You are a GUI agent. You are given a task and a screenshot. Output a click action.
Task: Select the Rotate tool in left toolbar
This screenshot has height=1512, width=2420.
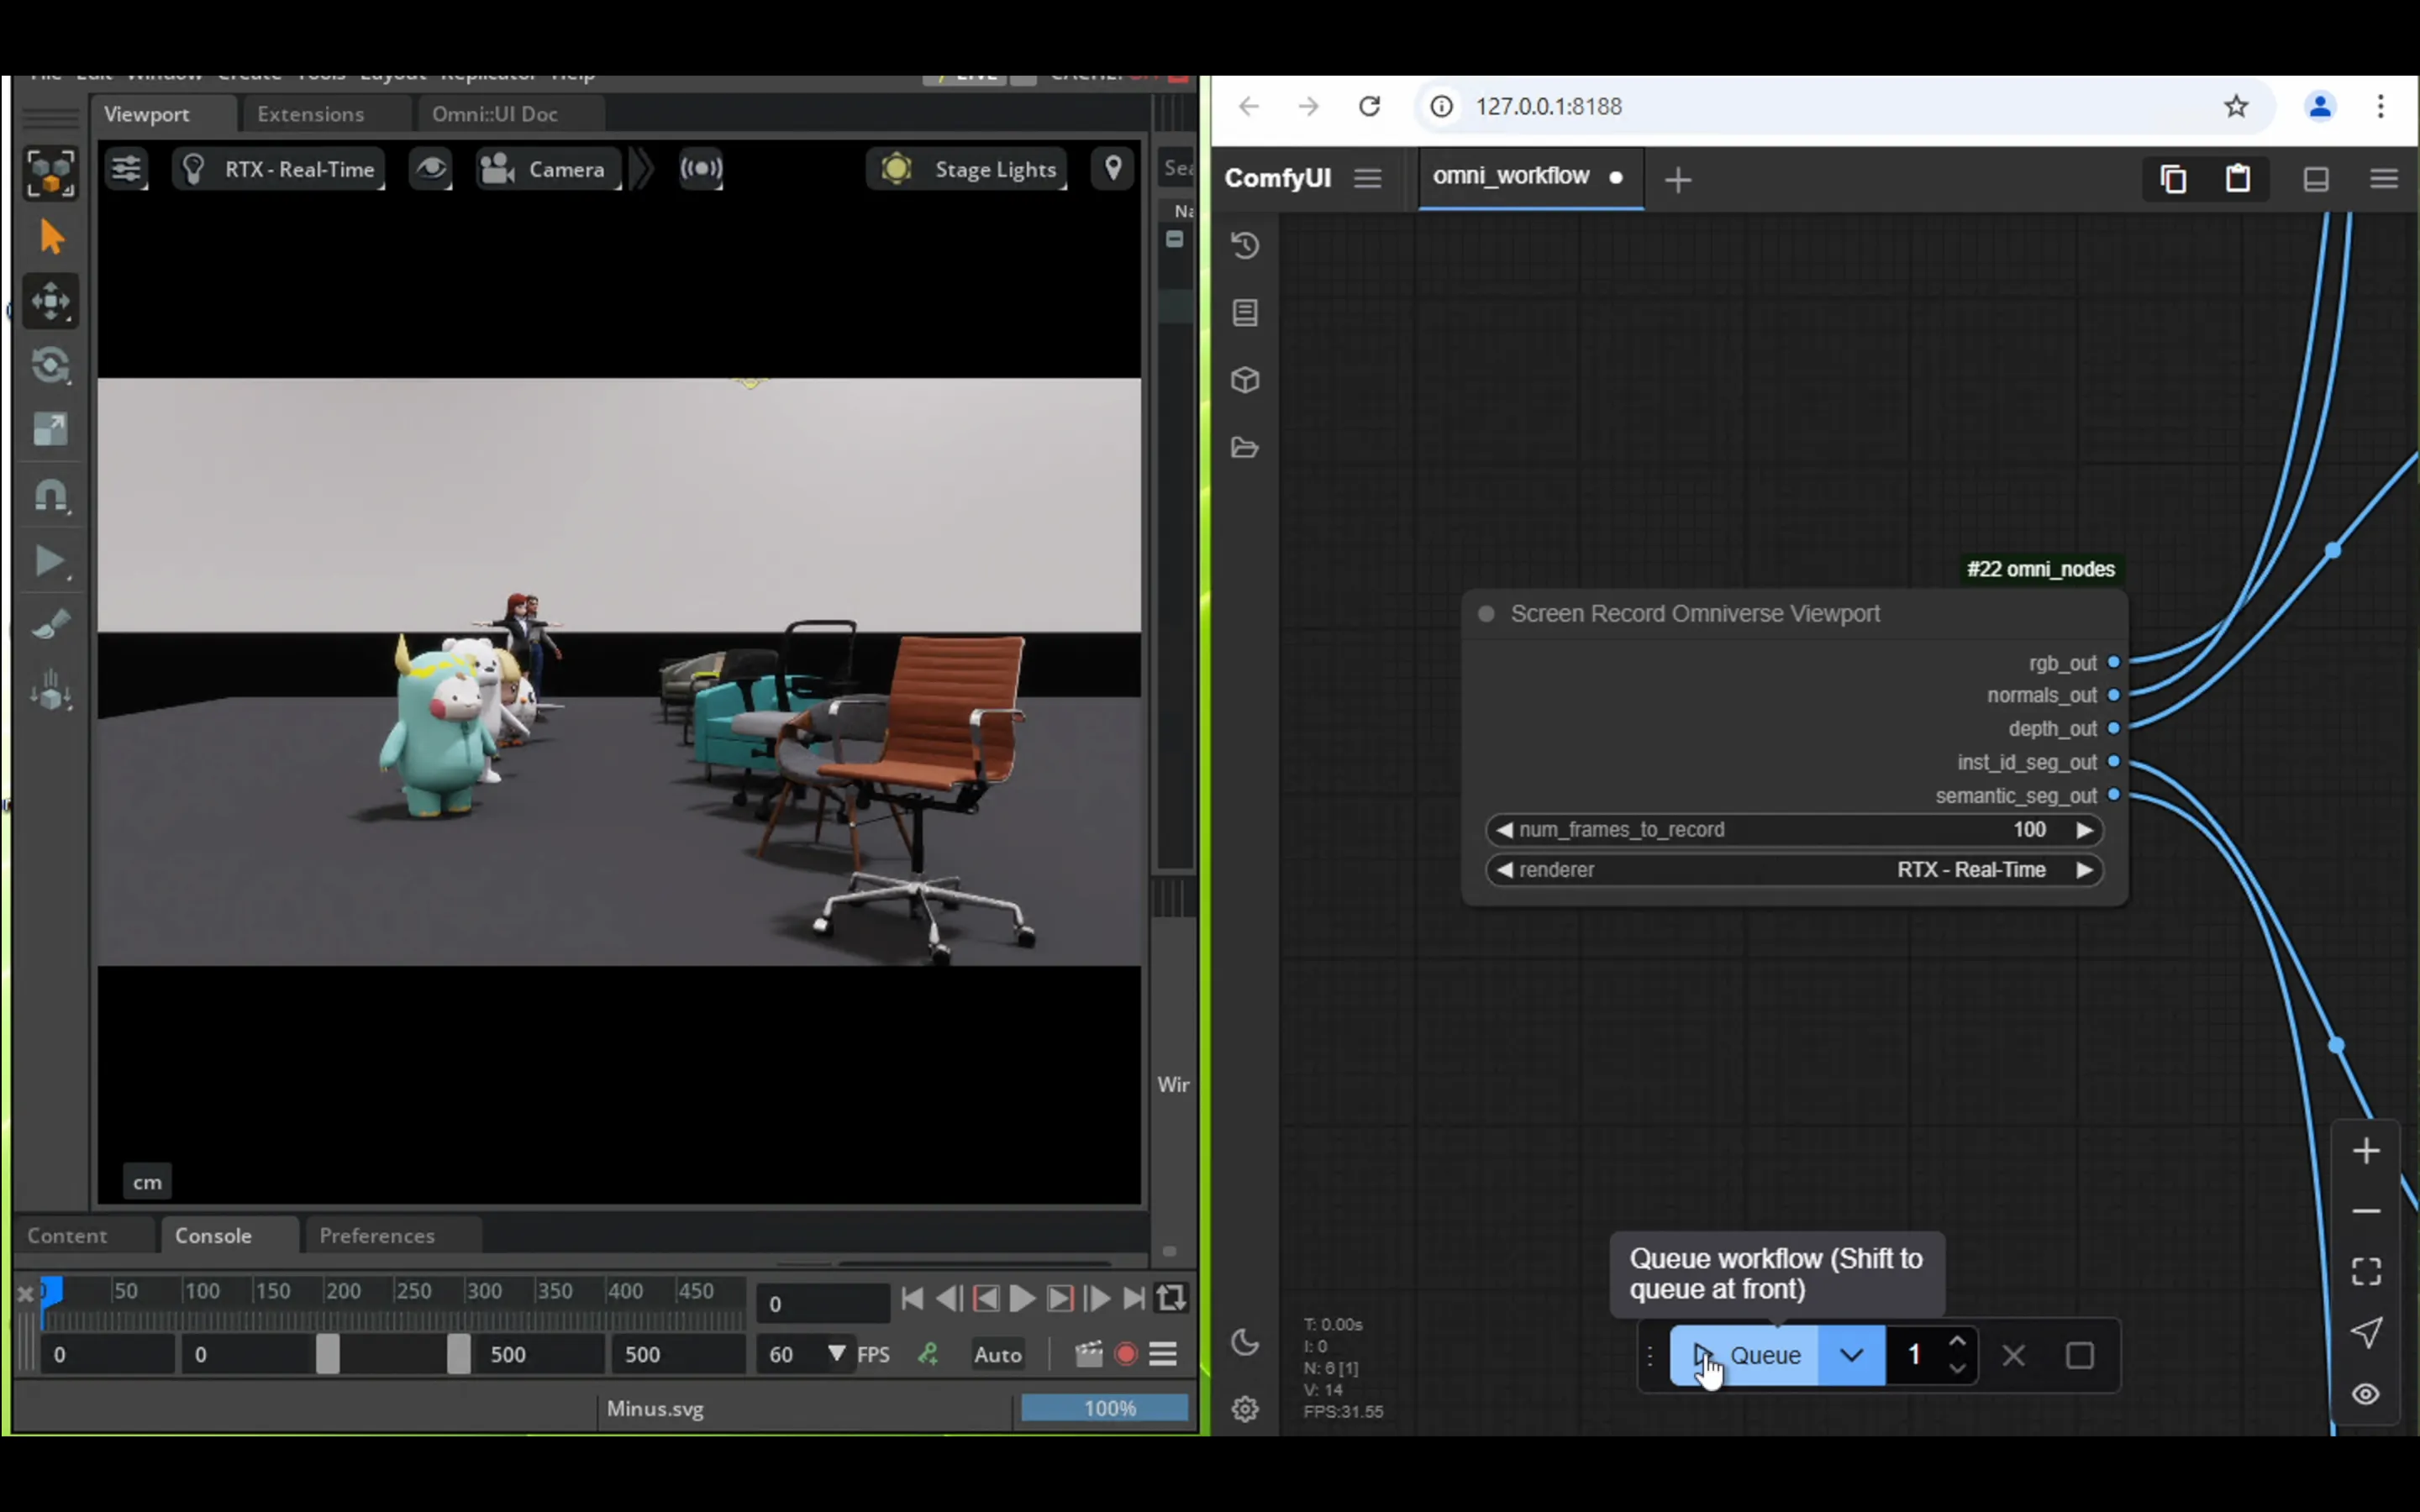click(x=50, y=365)
